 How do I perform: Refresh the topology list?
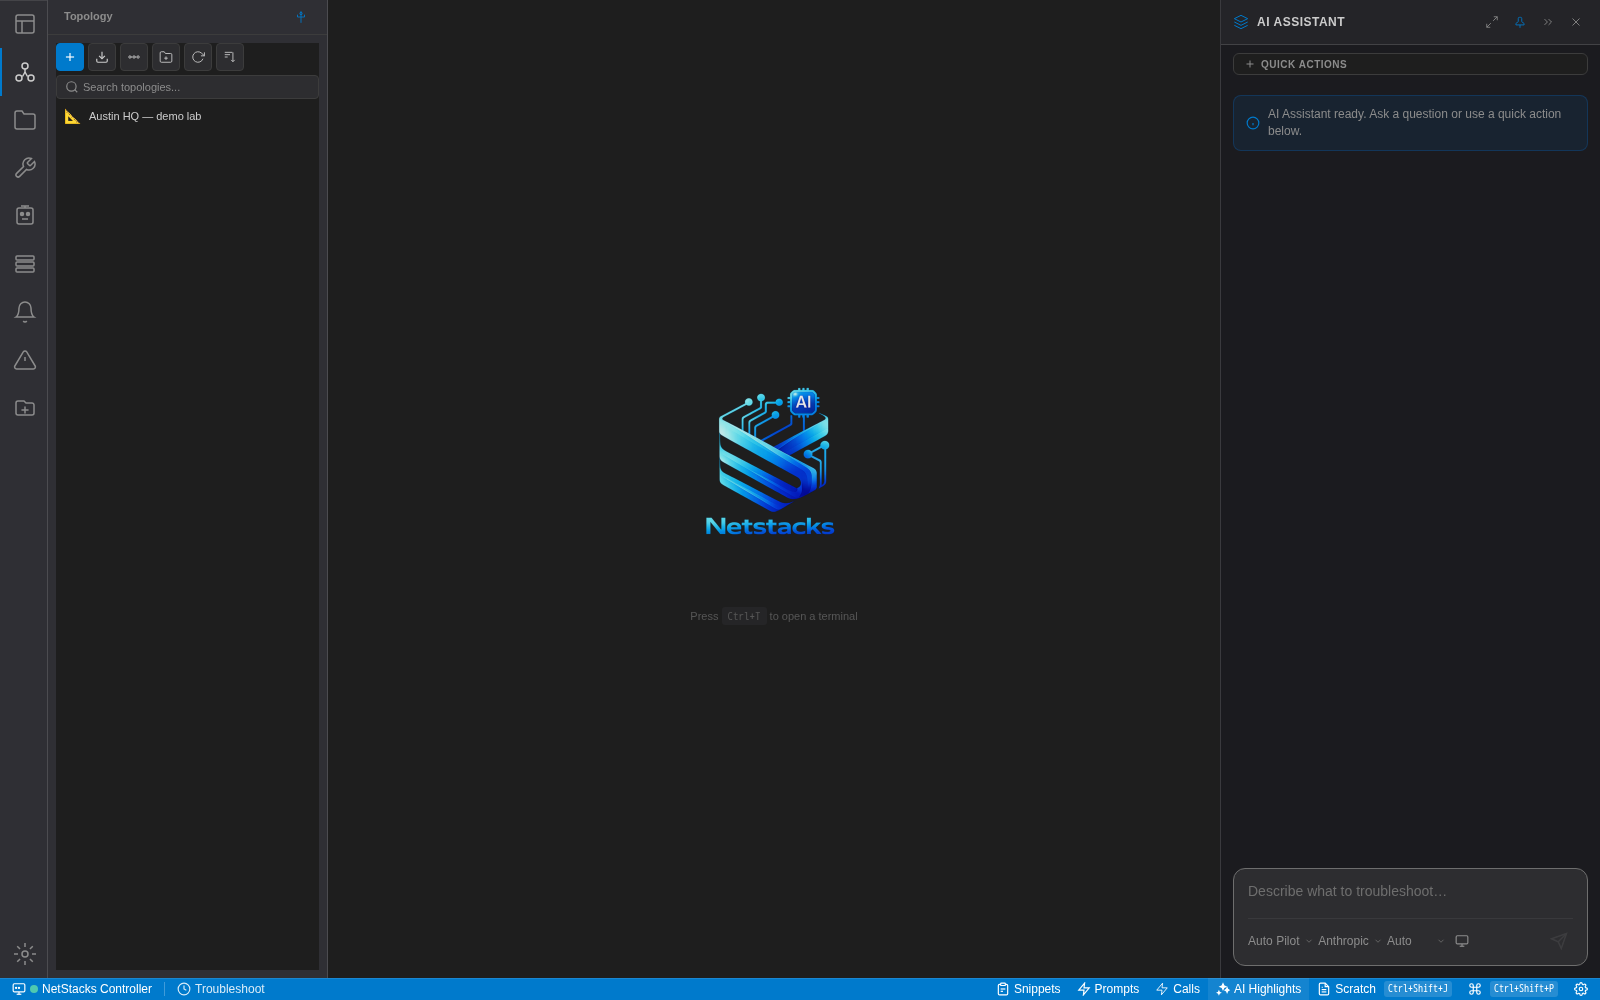(198, 57)
